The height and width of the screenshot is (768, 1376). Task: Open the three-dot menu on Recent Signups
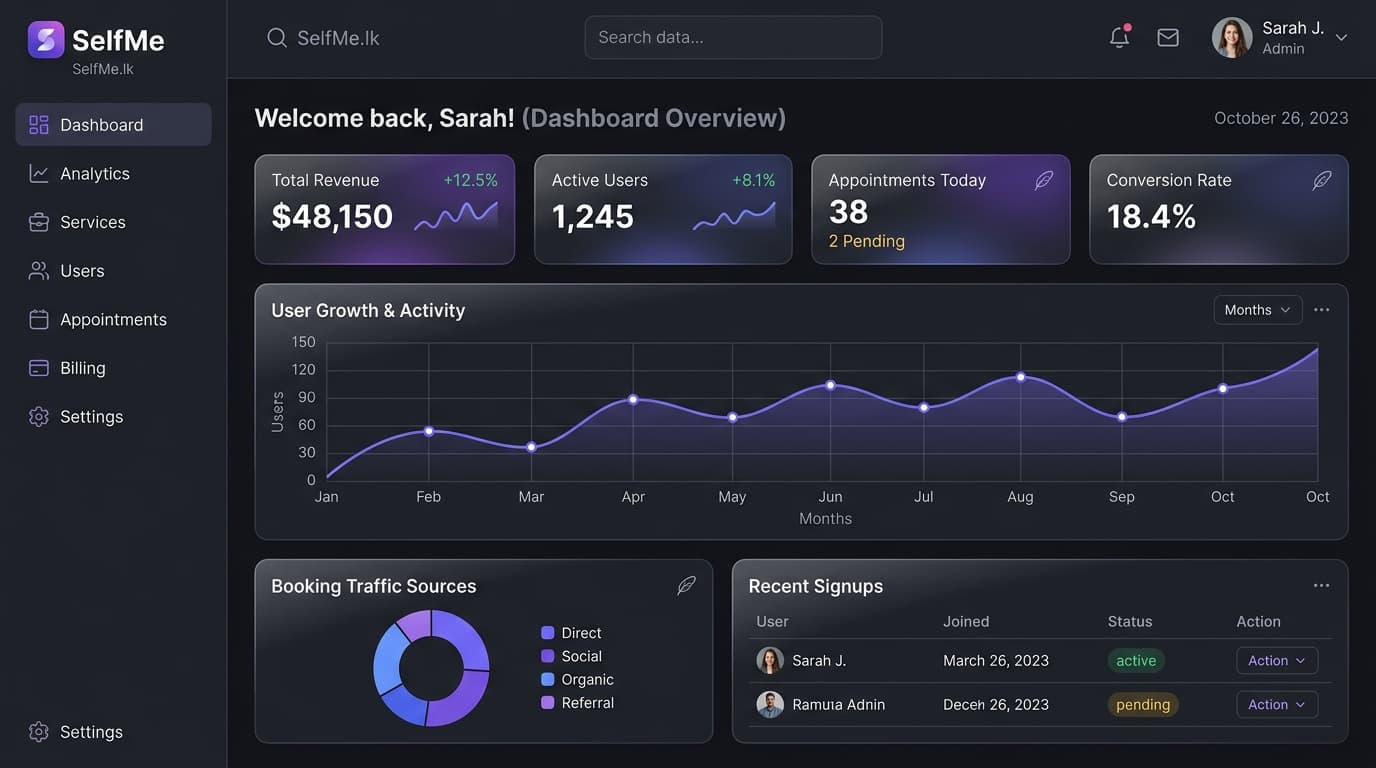click(x=1322, y=586)
